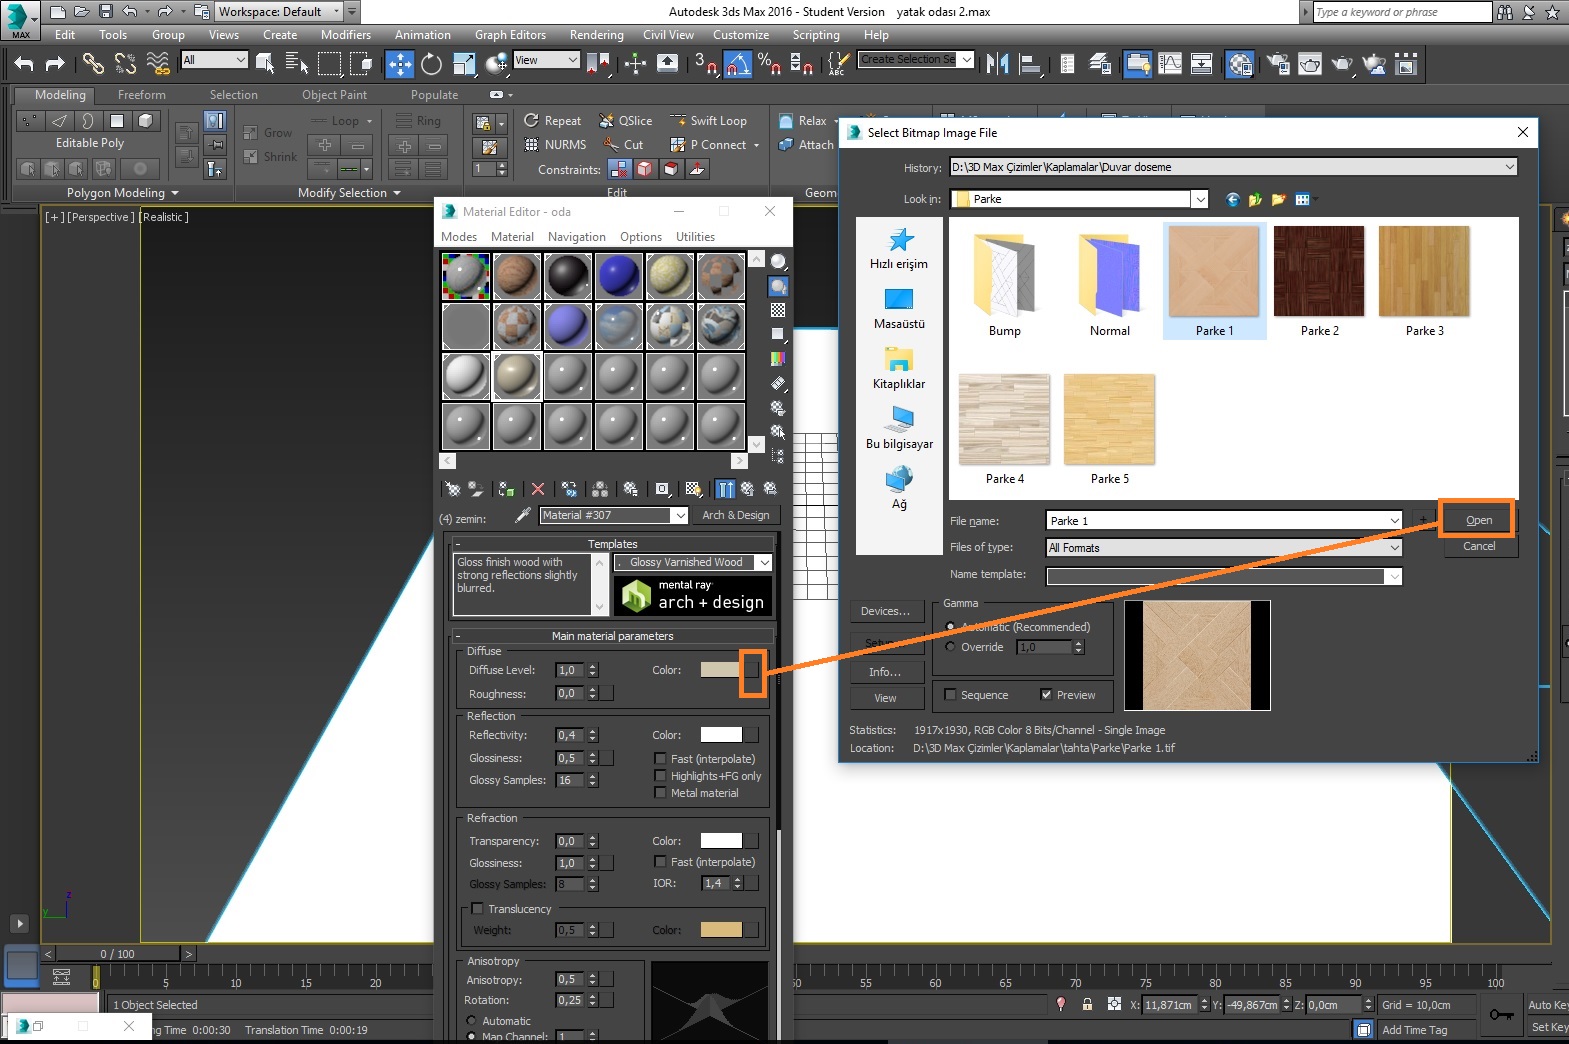Click the Arch & Design material type button
The image size is (1569, 1044).
pyautogui.click(x=735, y=515)
